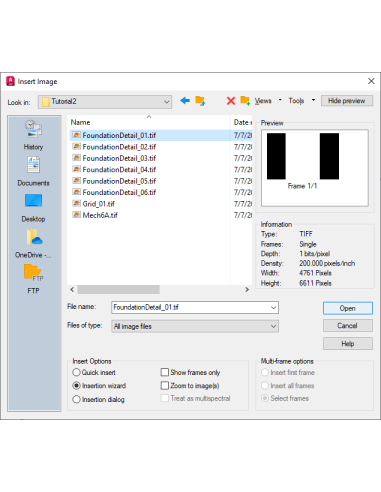
Task: Select FoundationDetail_03.tif file name
Action: pos(119,158)
